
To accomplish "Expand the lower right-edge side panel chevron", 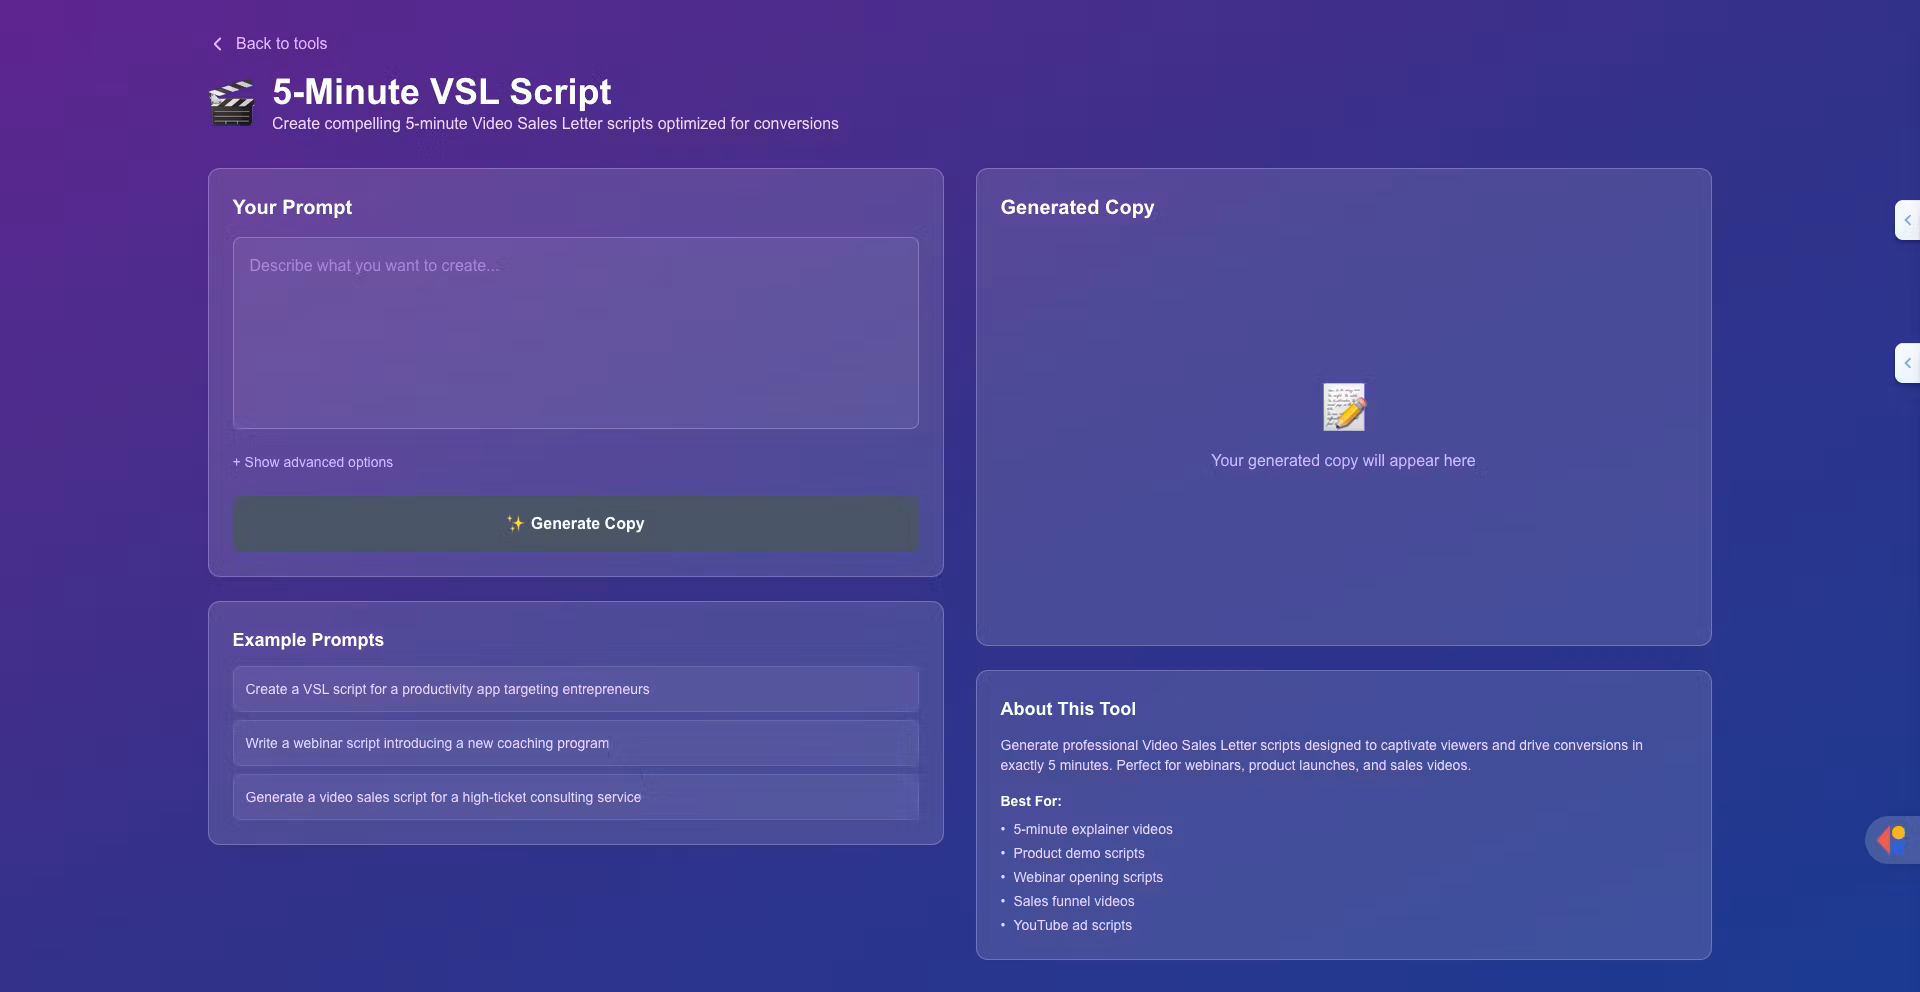I will coord(1907,363).
